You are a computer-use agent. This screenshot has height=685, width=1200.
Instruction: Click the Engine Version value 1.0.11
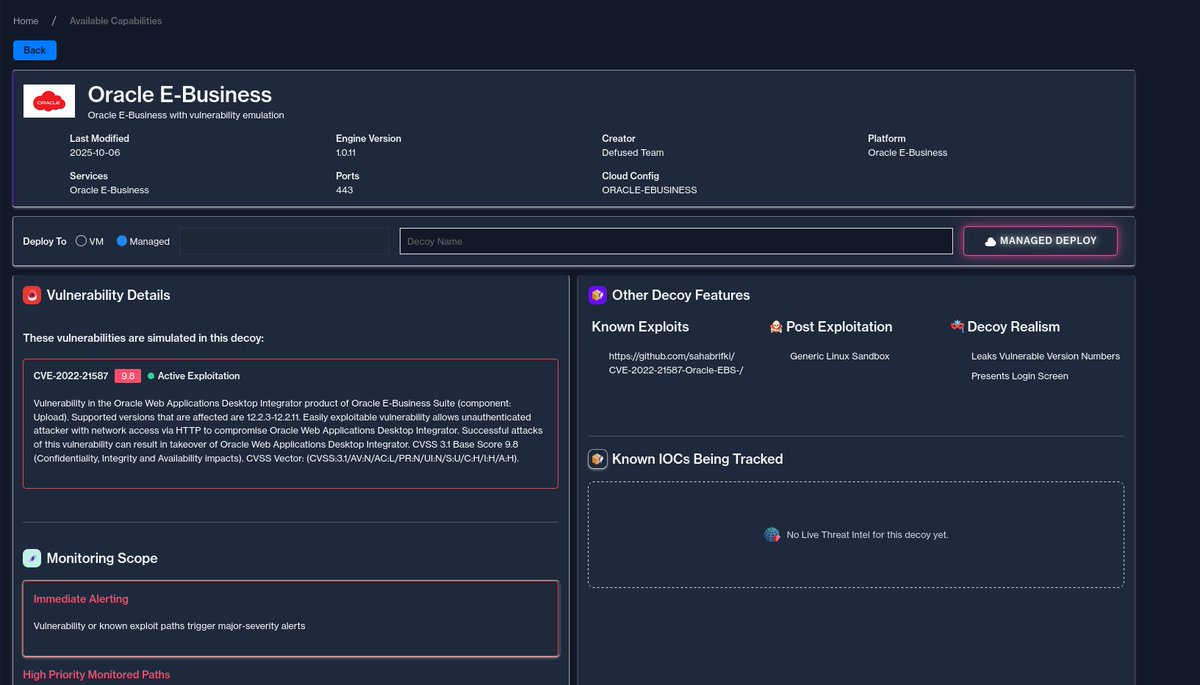[348, 153]
